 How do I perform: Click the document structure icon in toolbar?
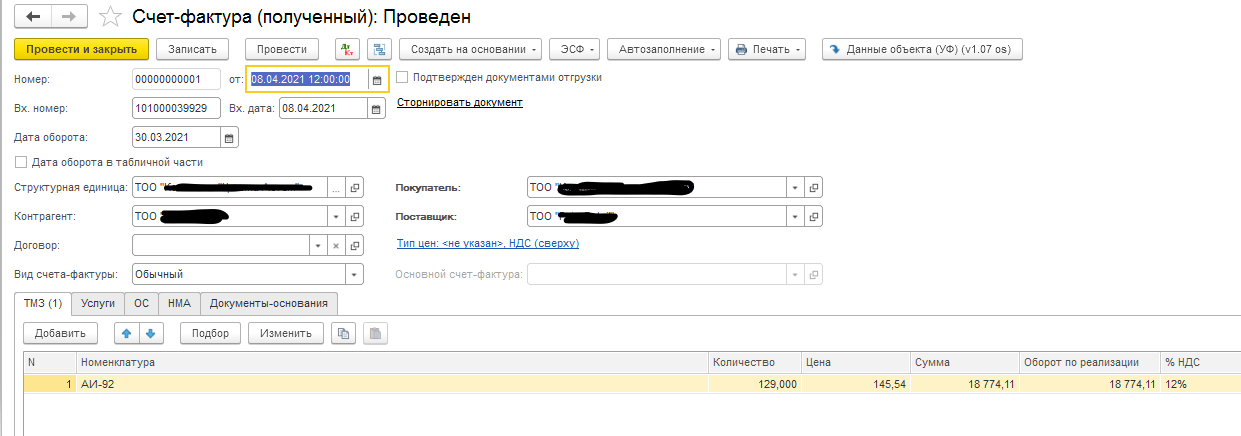pyautogui.click(x=378, y=49)
